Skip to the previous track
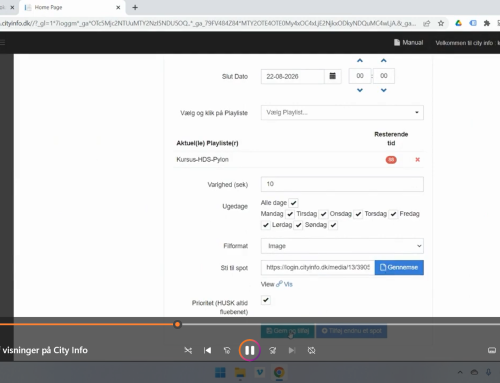This screenshot has width=500, height=383. 207,350
